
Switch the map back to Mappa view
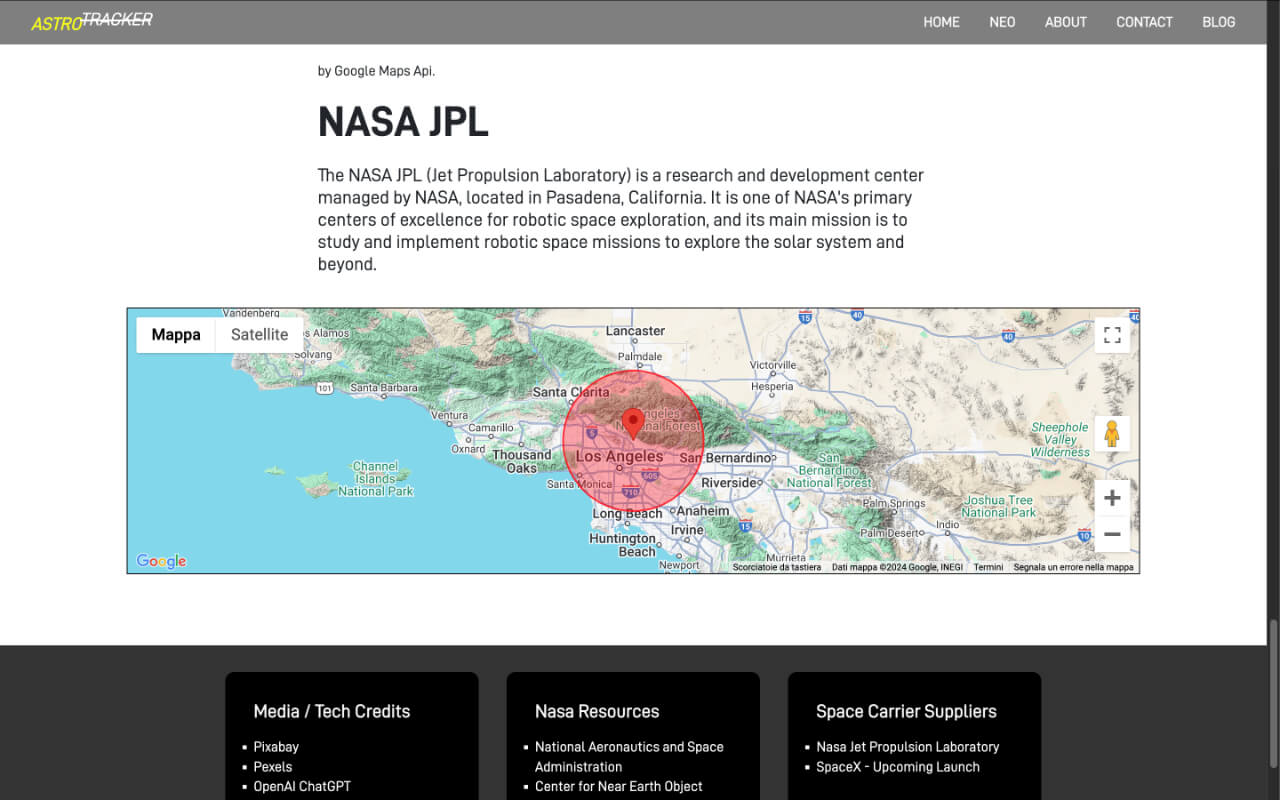[x=176, y=334]
